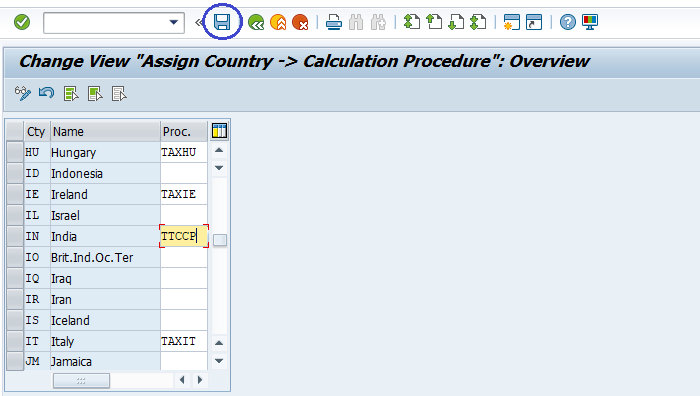The height and width of the screenshot is (396, 700).
Task: Click the TAXIE procedure field for Ireland
Action: (184, 194)
